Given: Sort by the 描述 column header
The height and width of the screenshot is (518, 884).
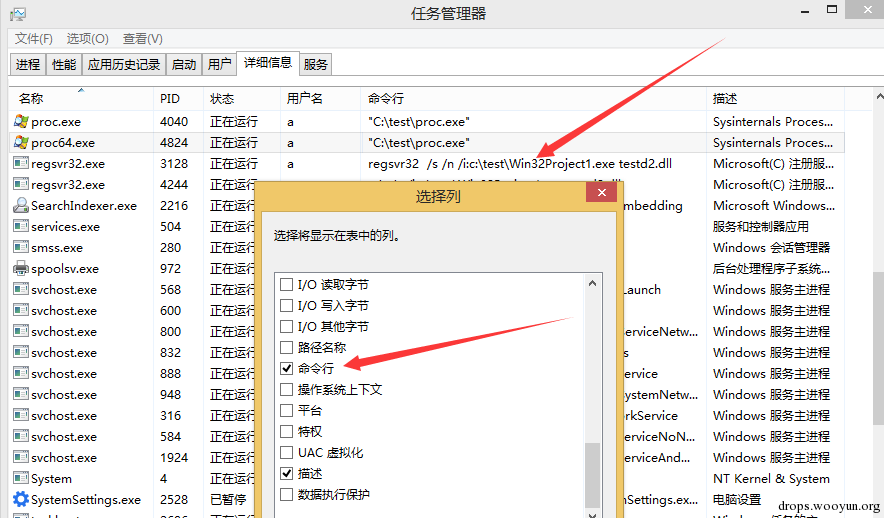Looking at the screenshot, I should tap(775, 98).
